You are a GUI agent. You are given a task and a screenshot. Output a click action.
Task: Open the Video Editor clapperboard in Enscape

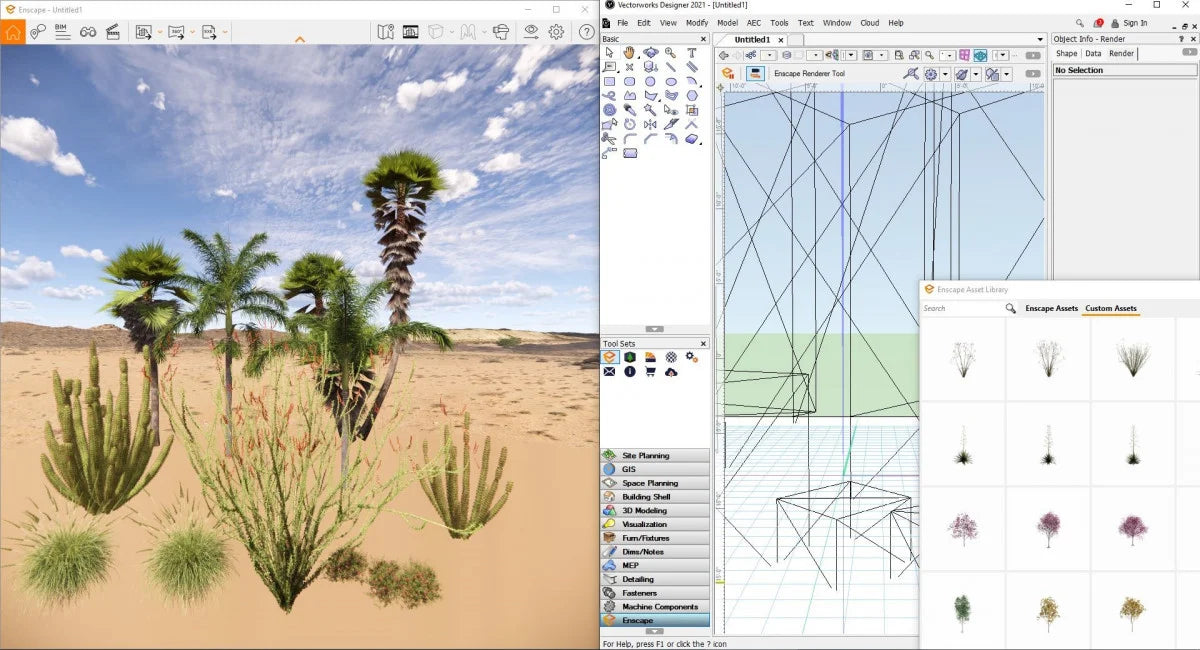click(112, 32)
